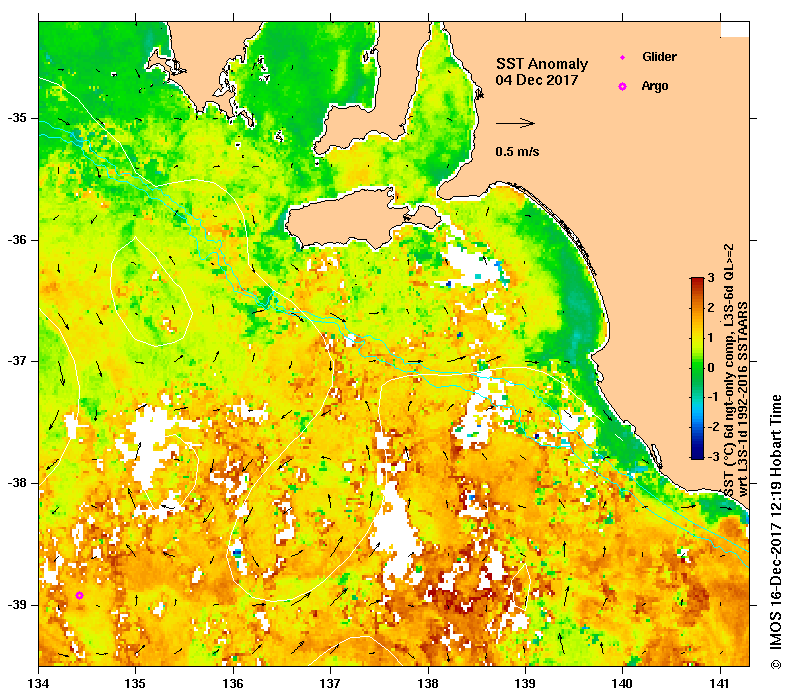Click the longitude label '134'
The image size is (791, 700).
point(38,684)
